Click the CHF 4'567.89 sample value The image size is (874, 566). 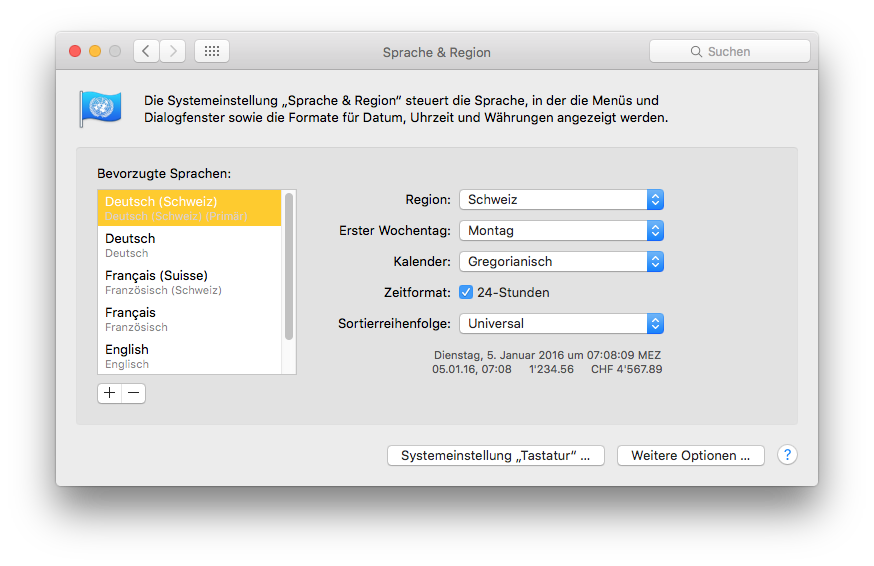627,369
